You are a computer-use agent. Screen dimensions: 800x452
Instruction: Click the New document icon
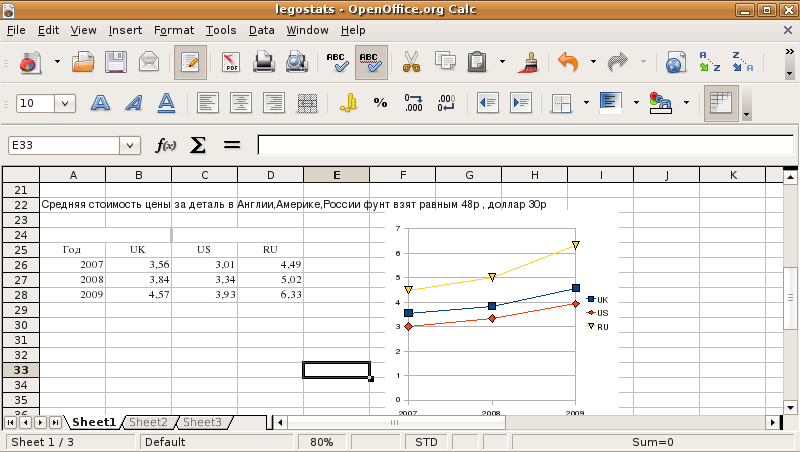(31, 62)
